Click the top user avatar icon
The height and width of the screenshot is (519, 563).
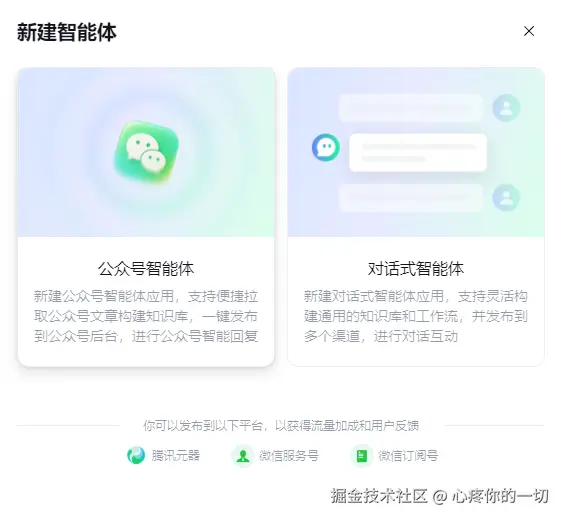click(x=506, y=108)
